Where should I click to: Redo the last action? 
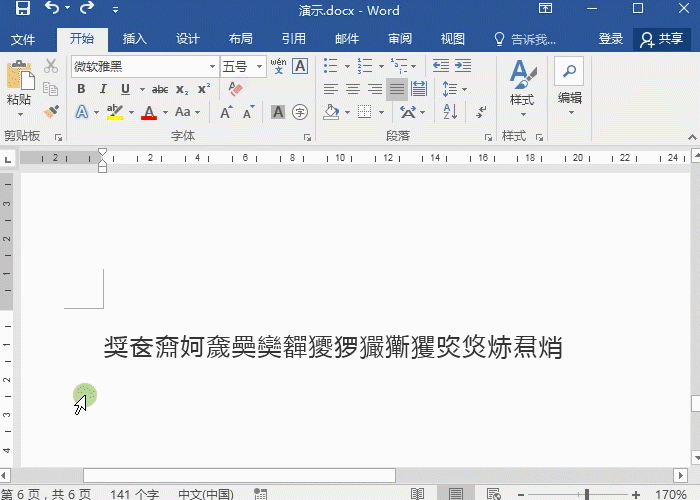coord(87,8)
